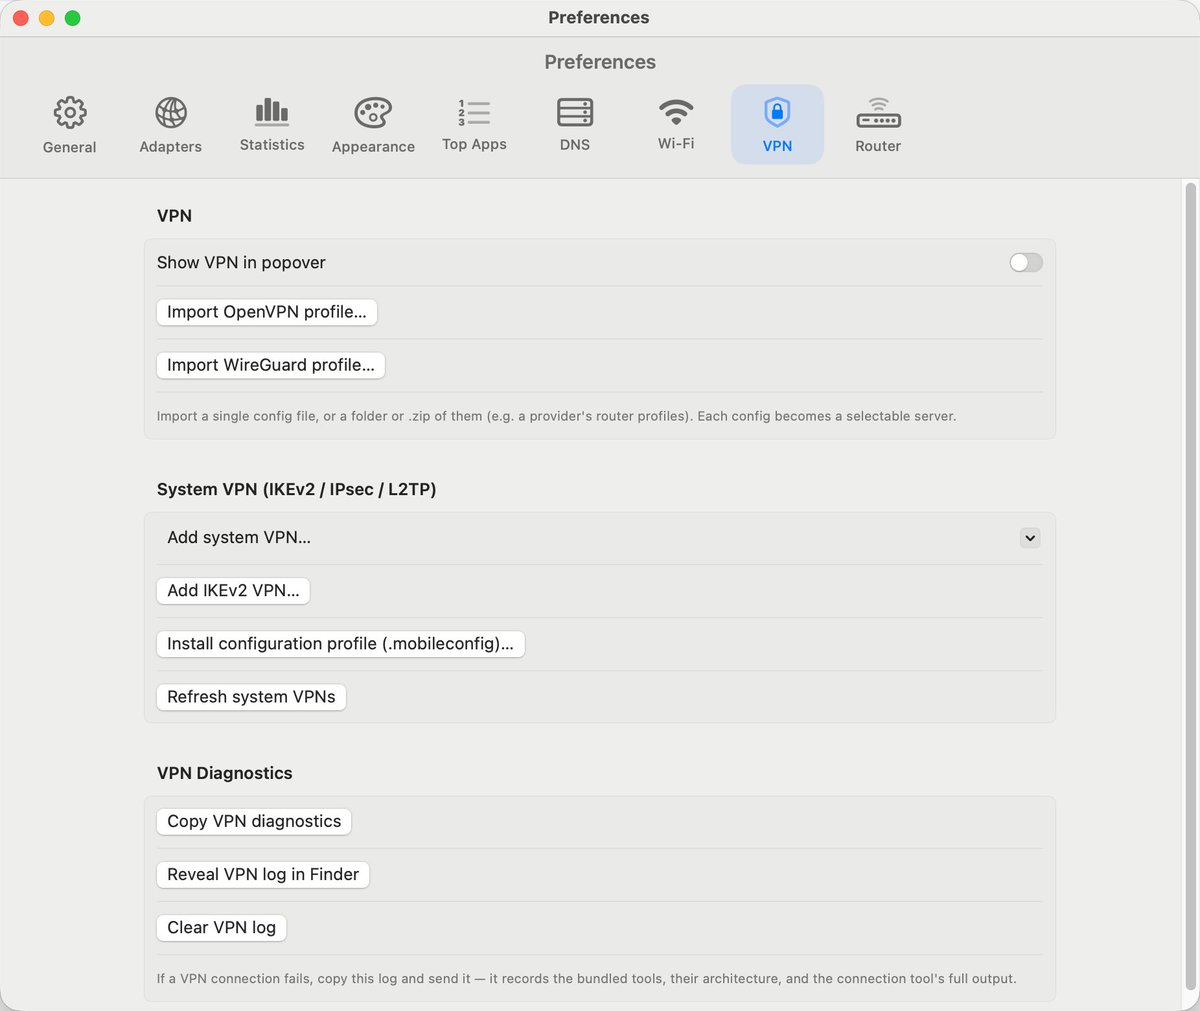Open the Statistics bar chart icon
The image size is (1200, 1011).
(272, 112)
